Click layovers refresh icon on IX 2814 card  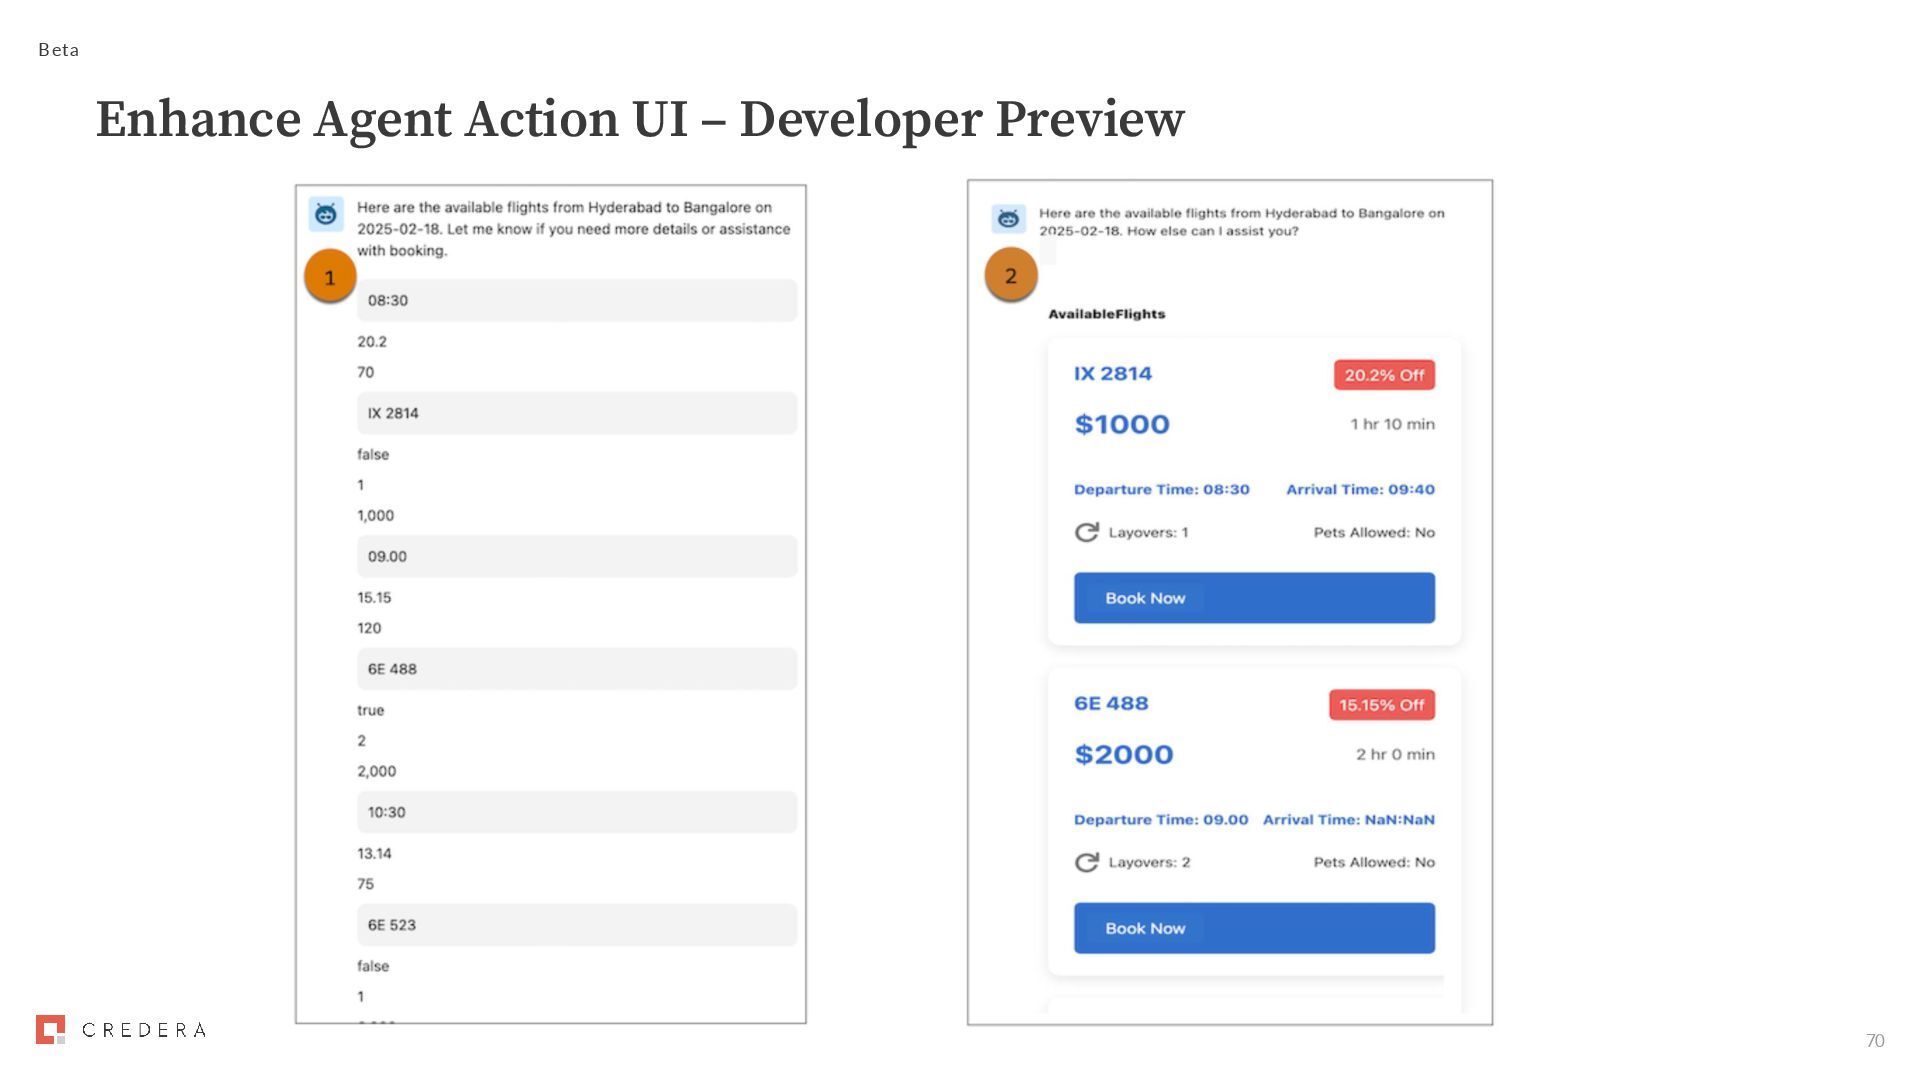coord(1086,532)
